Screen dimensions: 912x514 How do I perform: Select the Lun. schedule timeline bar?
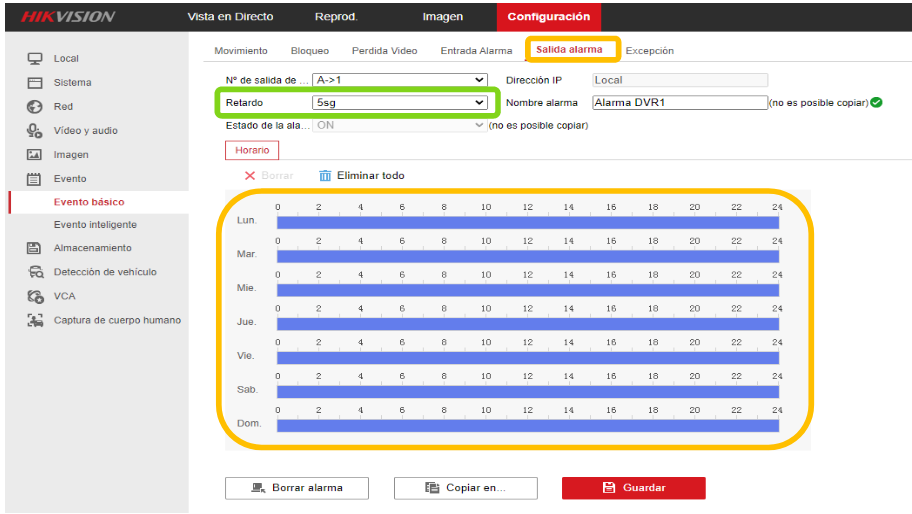click(x=528, y=223)
